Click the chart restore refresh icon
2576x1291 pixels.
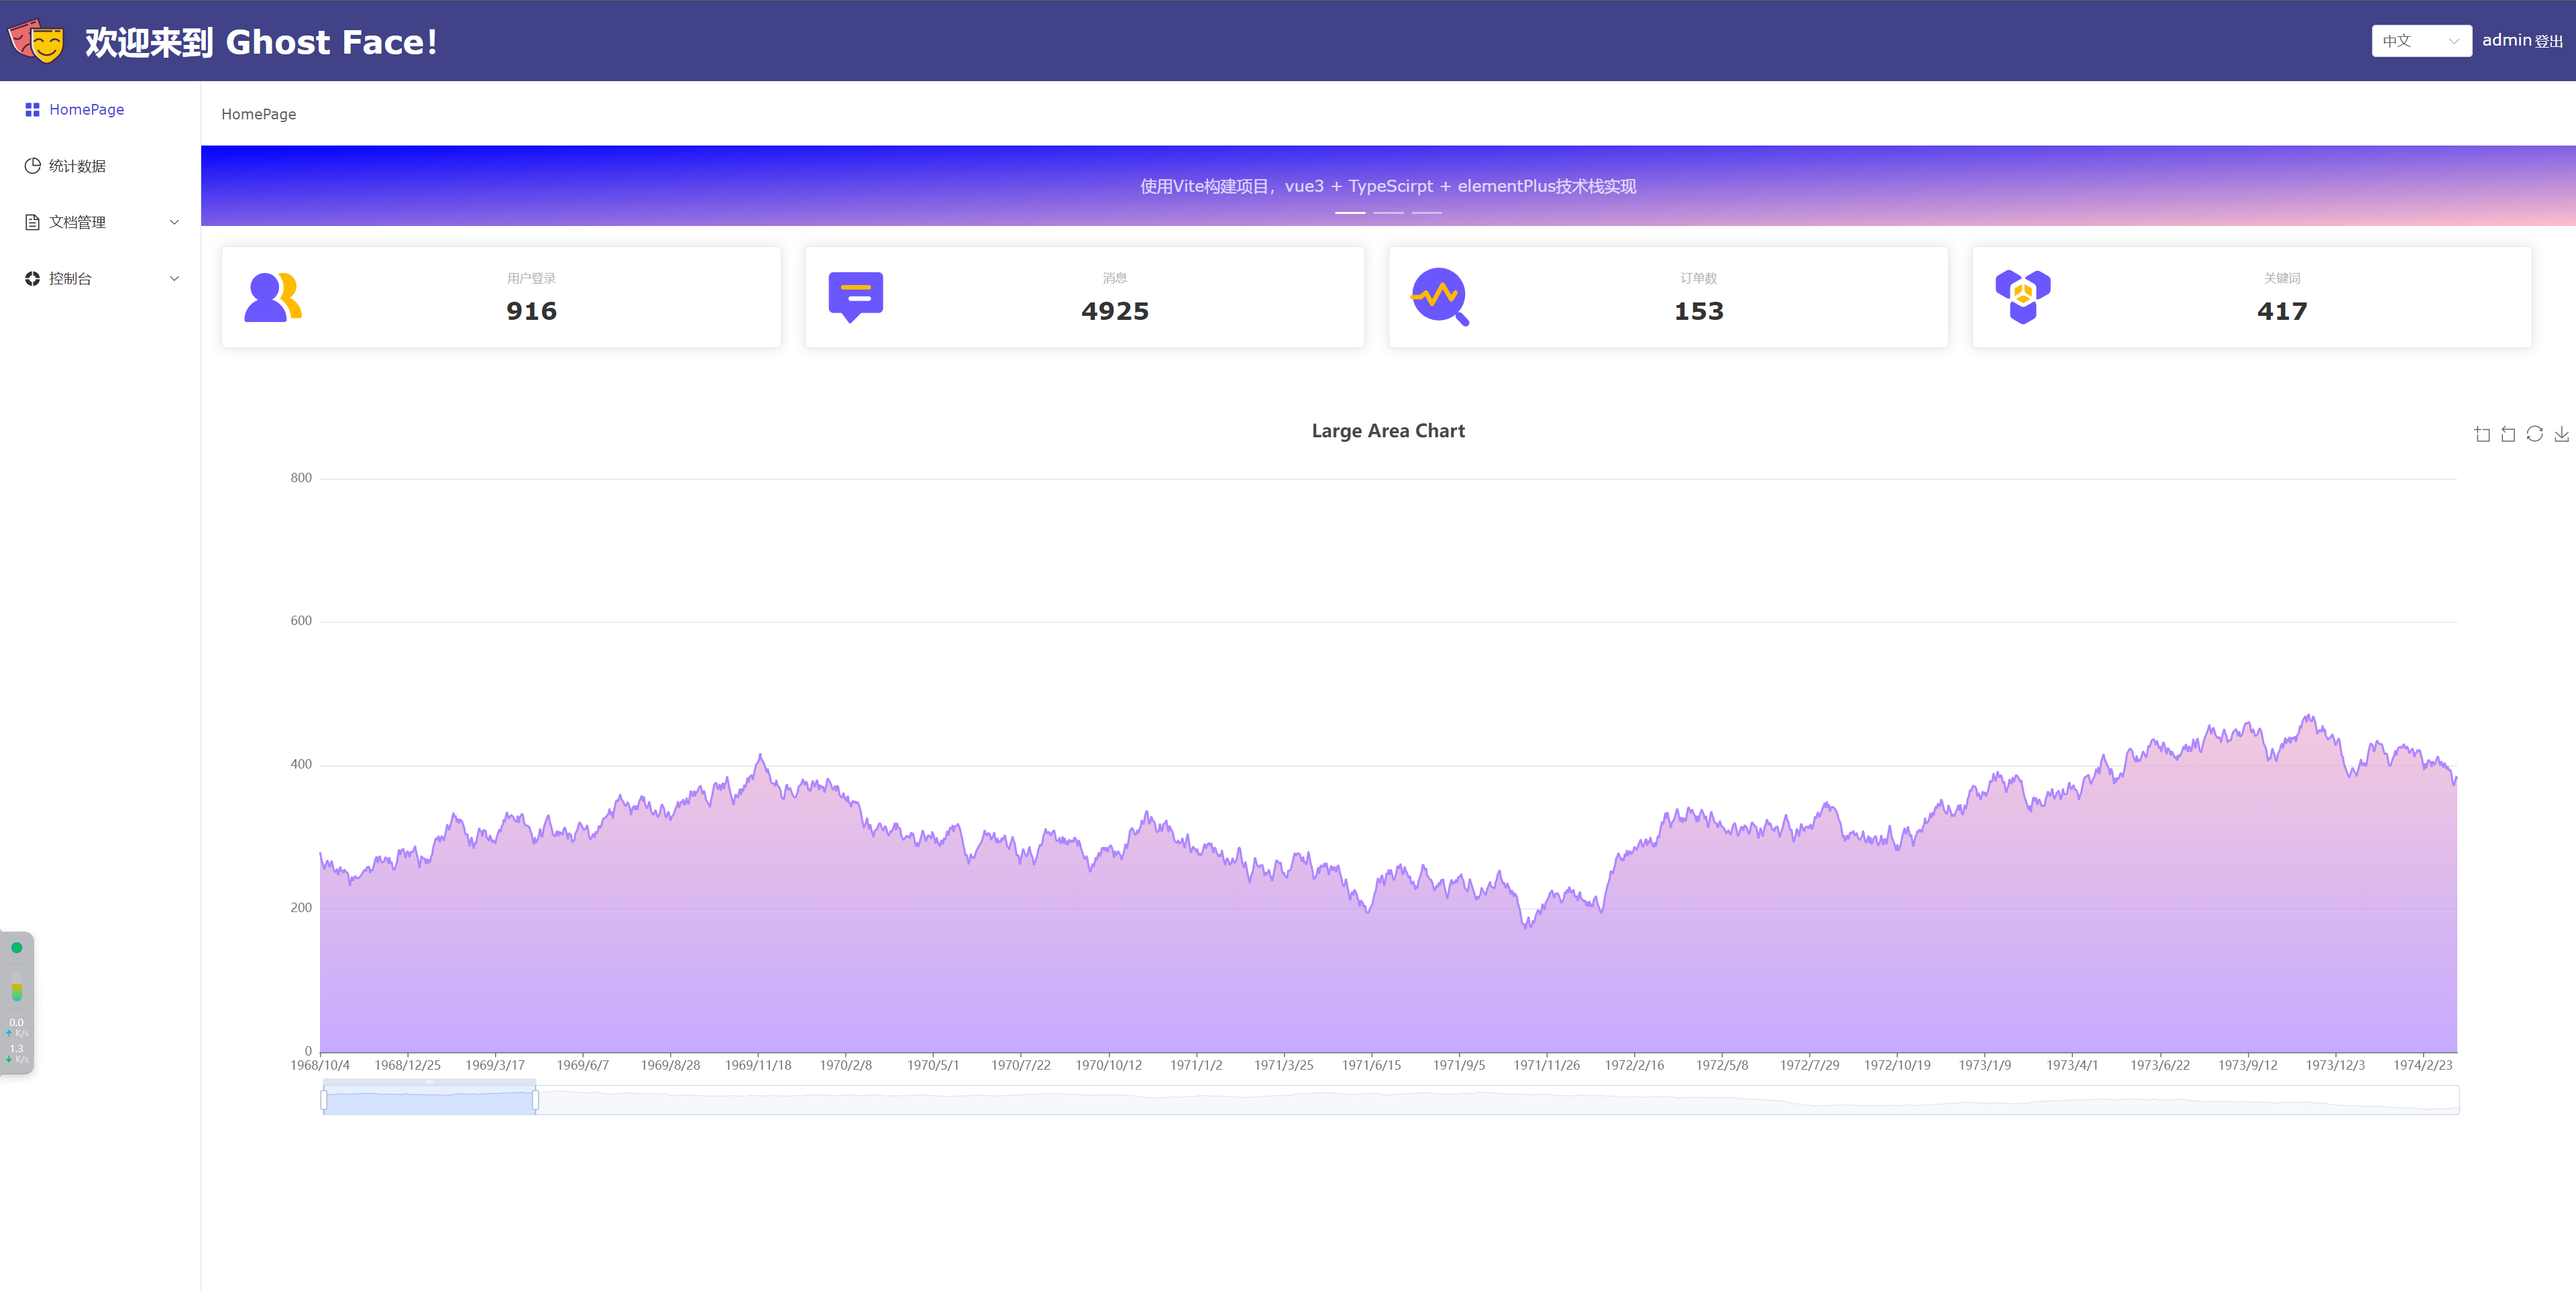coord(2534,434)
